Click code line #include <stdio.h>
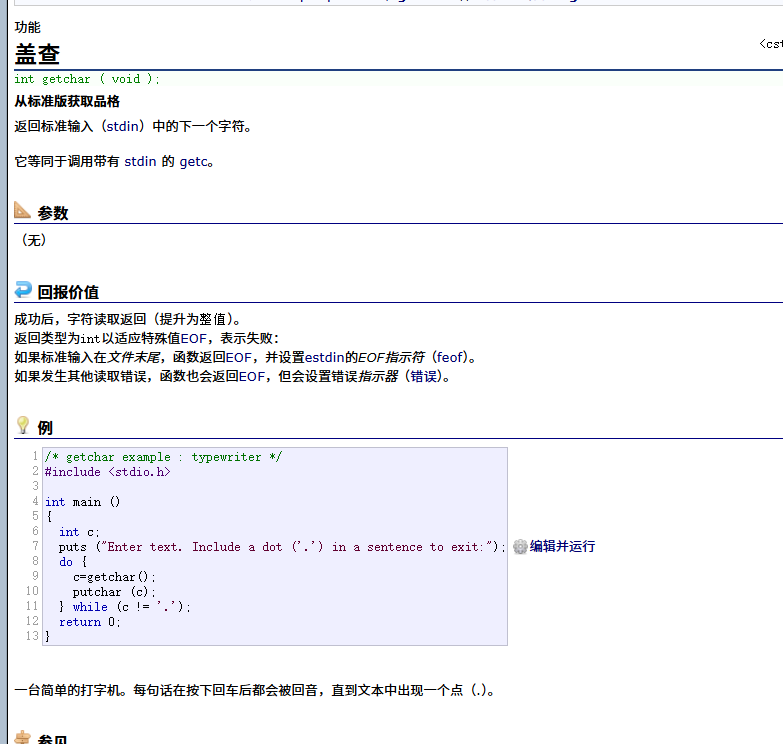 coord(108,472)
